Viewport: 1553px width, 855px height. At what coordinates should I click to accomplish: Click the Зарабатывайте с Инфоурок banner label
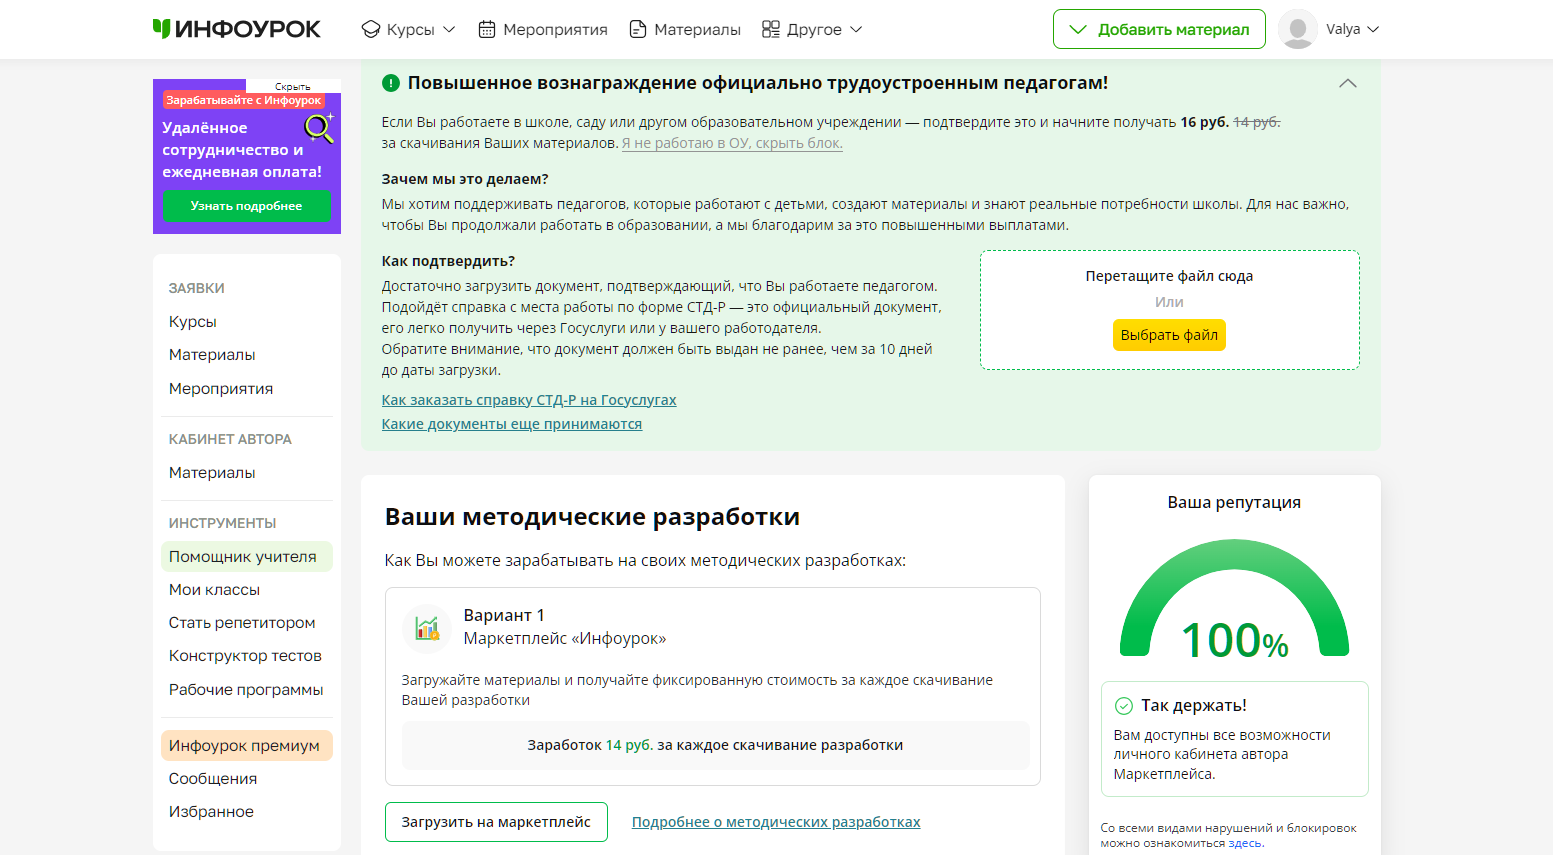point(244,100)
